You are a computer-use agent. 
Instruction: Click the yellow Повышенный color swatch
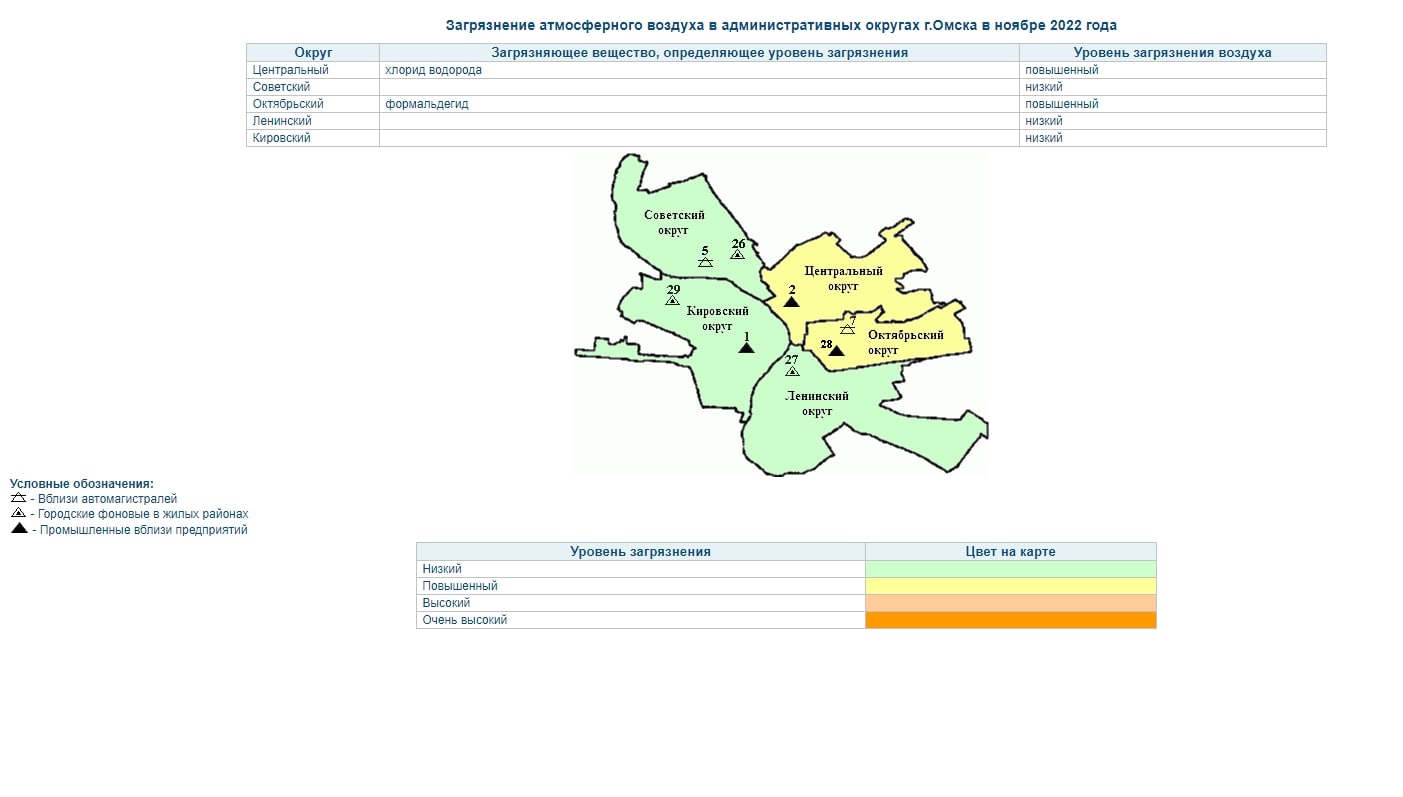(x=1010, y=586)
